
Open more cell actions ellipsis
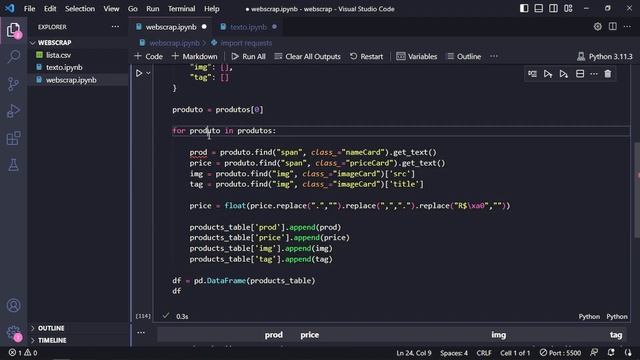[x=594, y=74]
